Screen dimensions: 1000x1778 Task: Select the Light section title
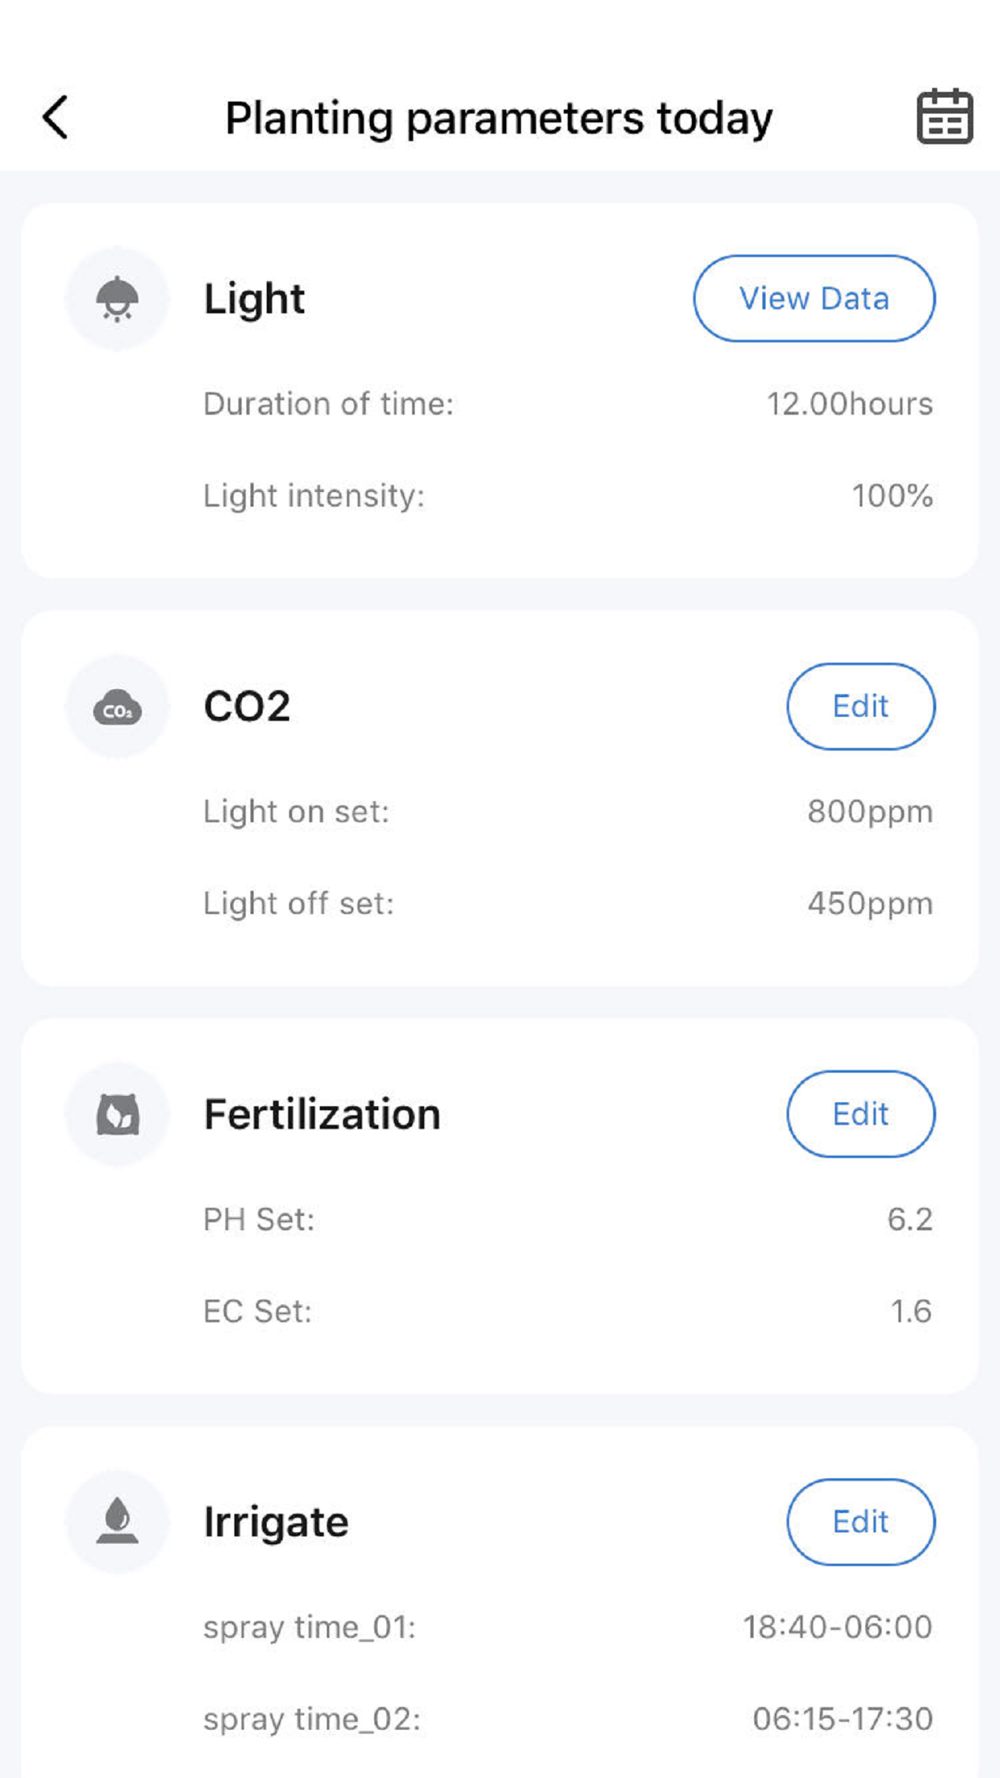click(254, 299)
